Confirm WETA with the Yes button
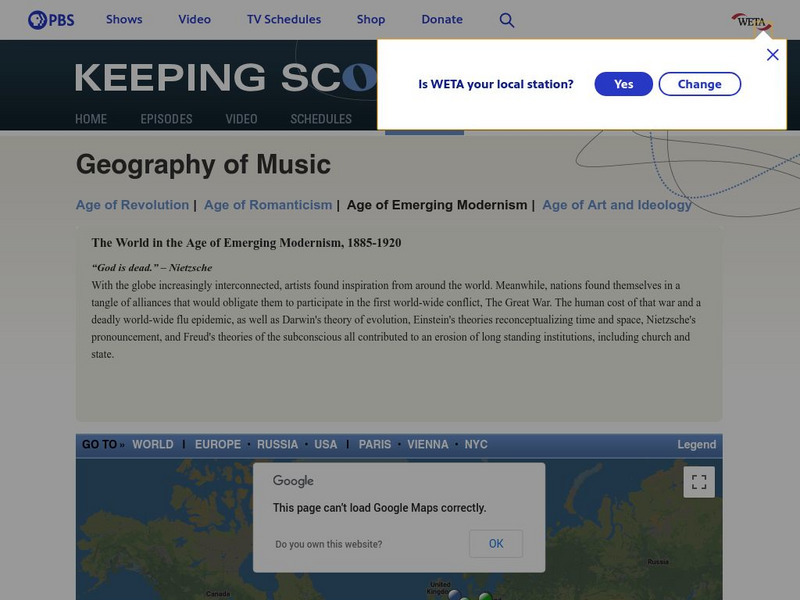Screen dimensions: 800x600 point(623,84)
